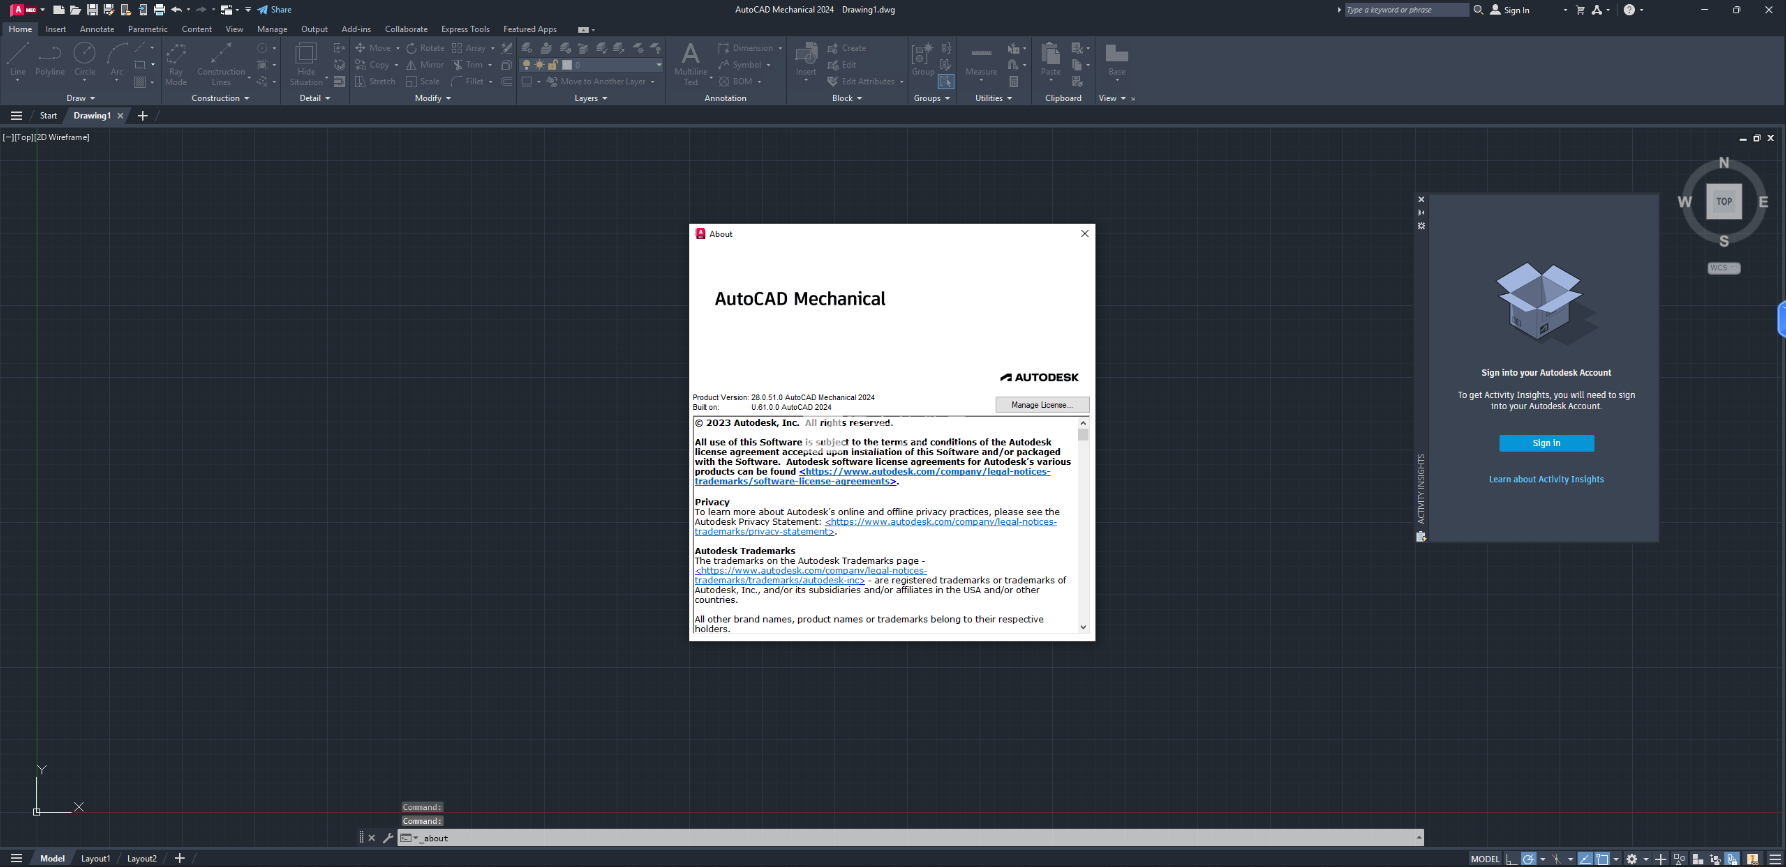Expand the Construction panel dropdown

[x=220, y=98]
